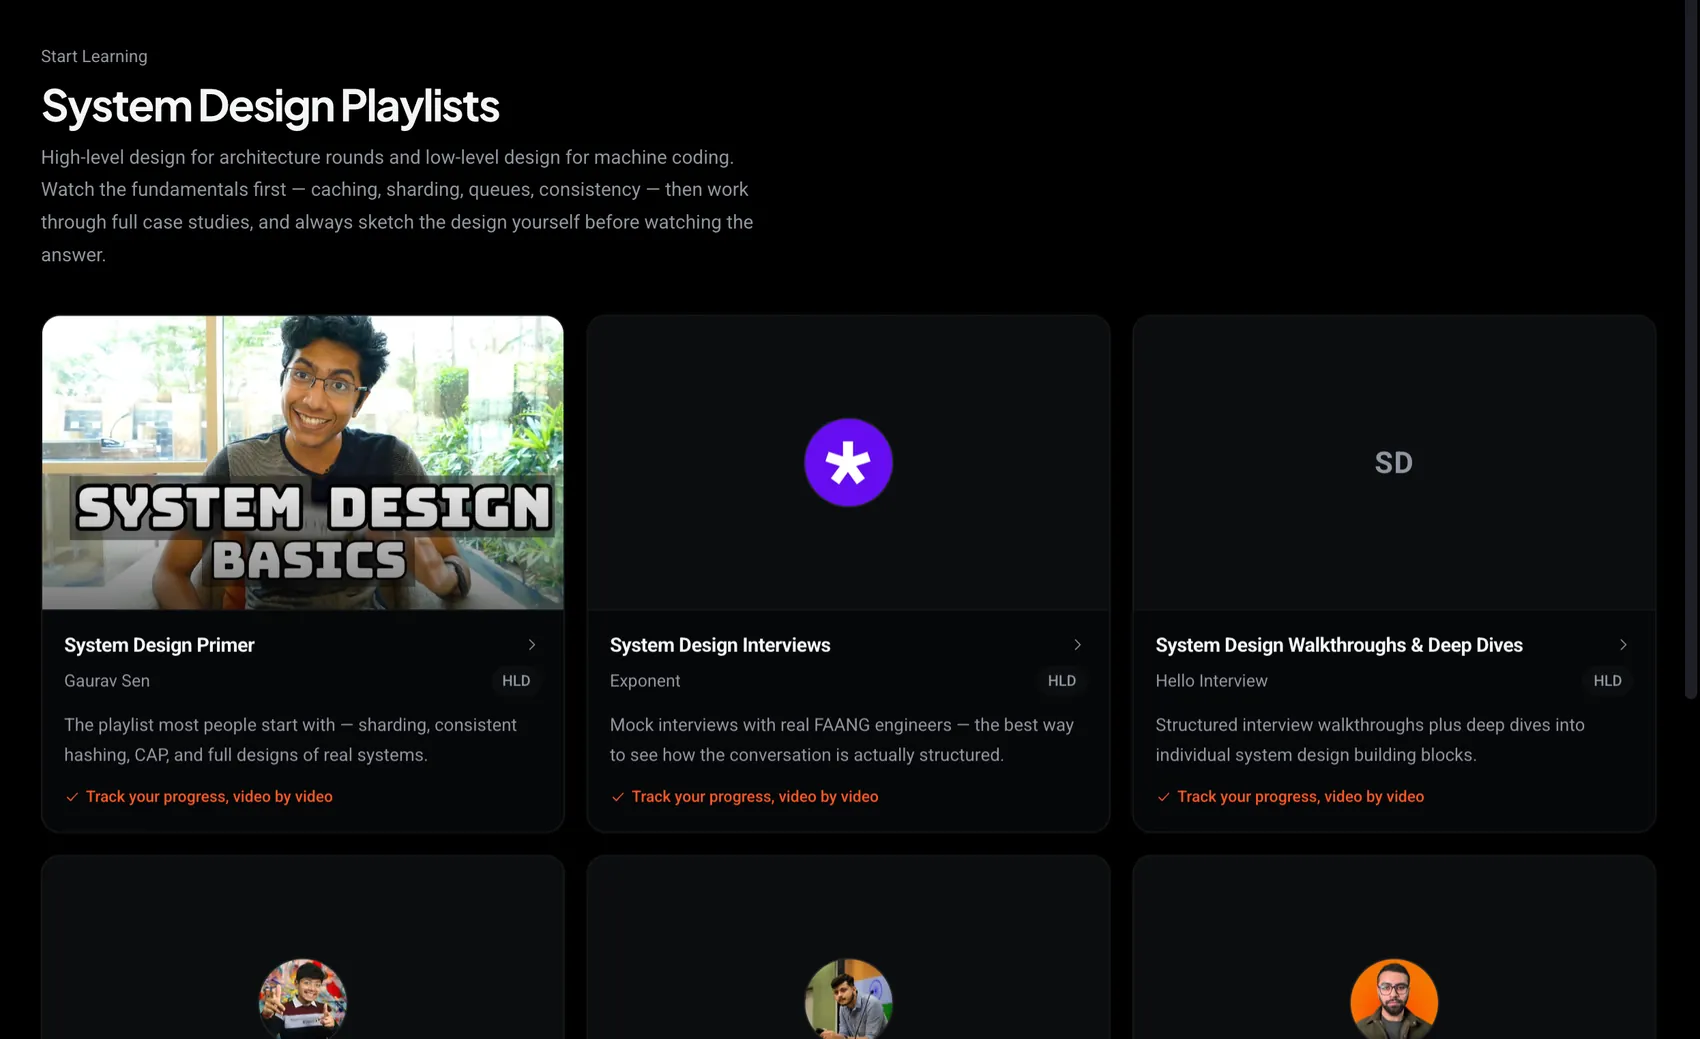Click Track your progress under System Design Primer

click(209, 797)
